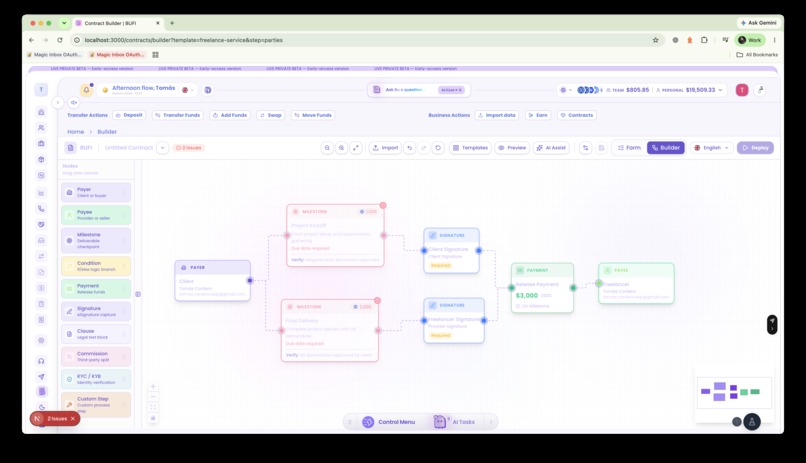Toggle canvas lock control
The image size is (806, 463).
pos(153,418)
